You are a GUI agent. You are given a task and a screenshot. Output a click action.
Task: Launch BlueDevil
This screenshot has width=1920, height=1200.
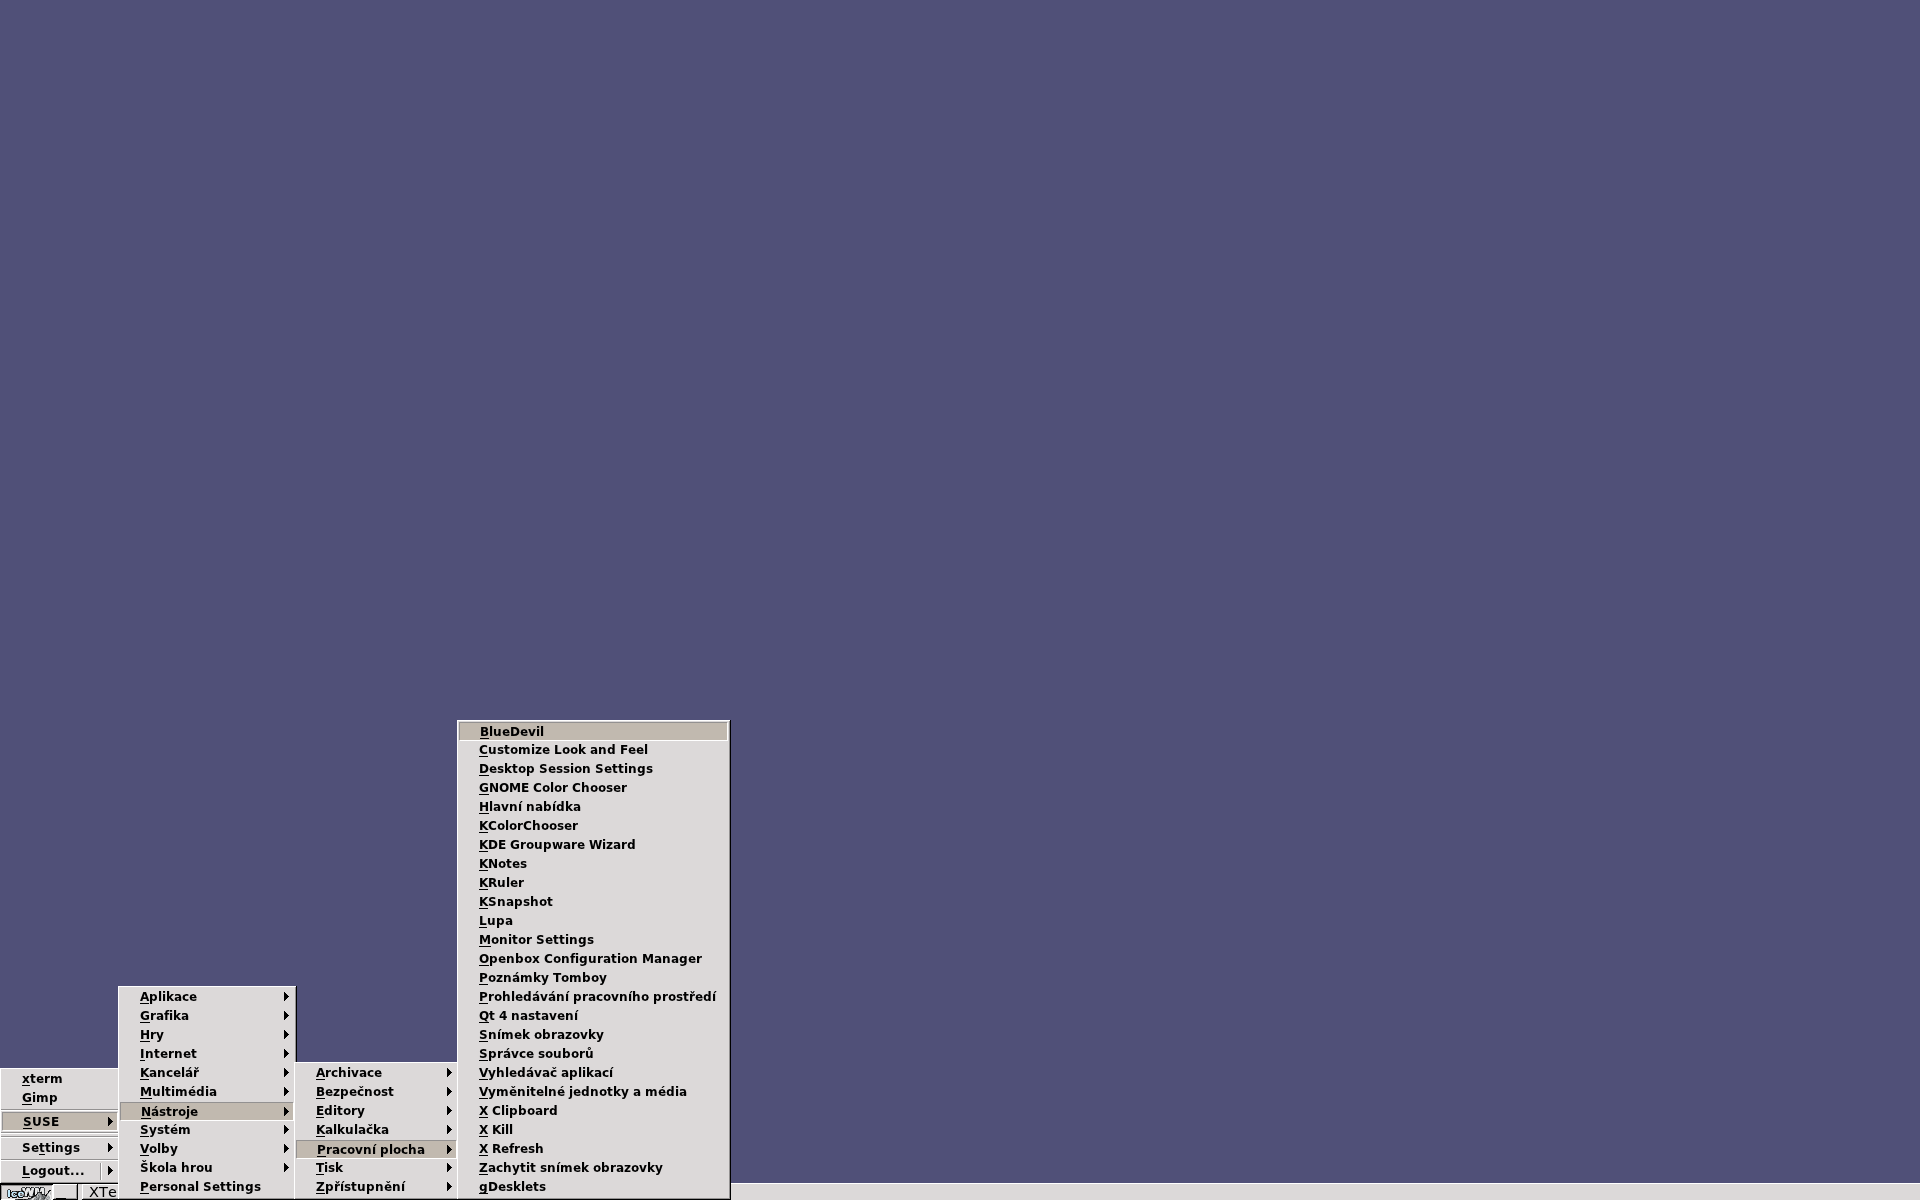tap(593, 732)
